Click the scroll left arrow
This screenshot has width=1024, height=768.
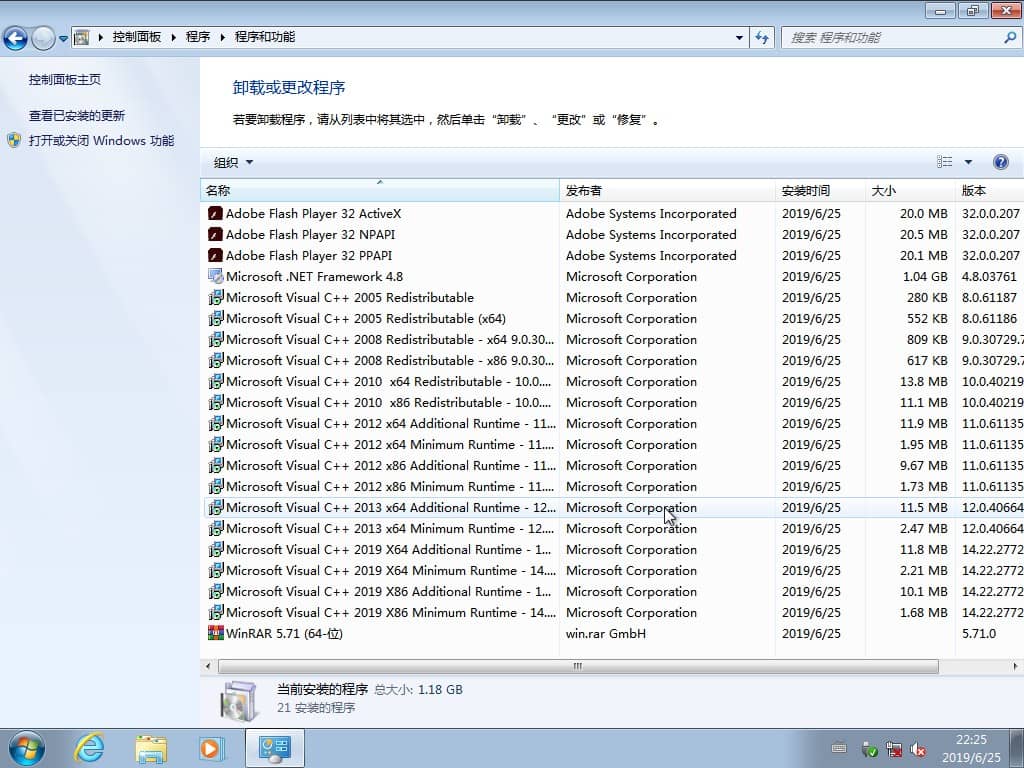coord(208,666)
